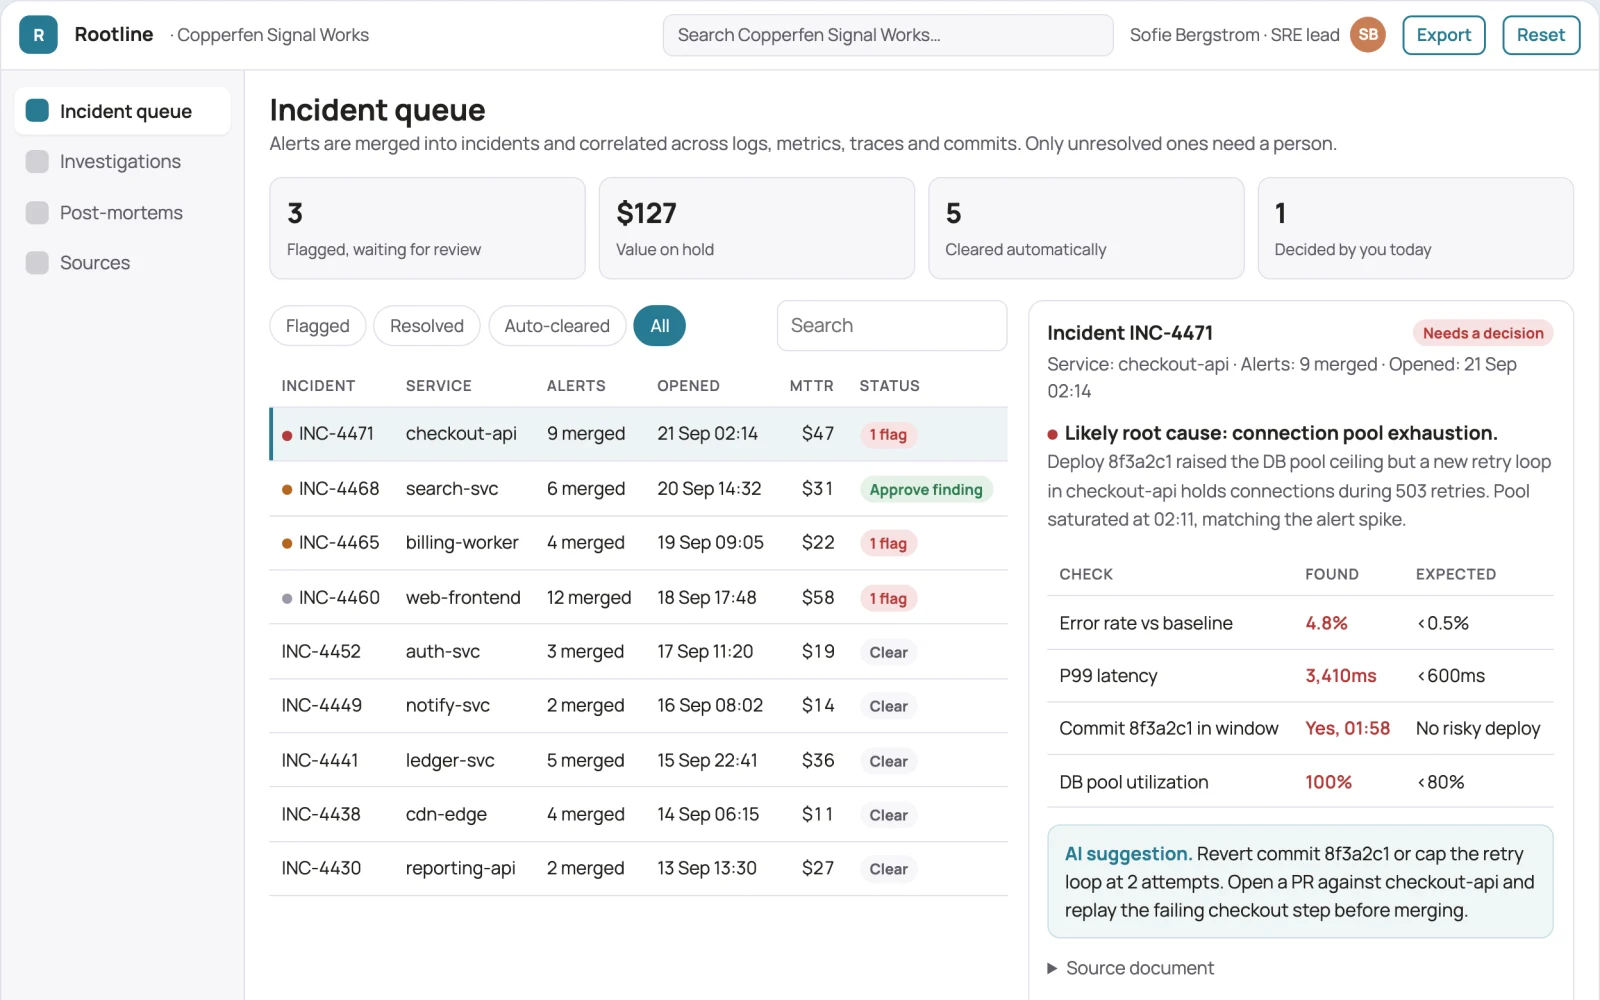Click the Value on hold card
The height and width of the screenshot is (1000, 1600).
[757, 228]
